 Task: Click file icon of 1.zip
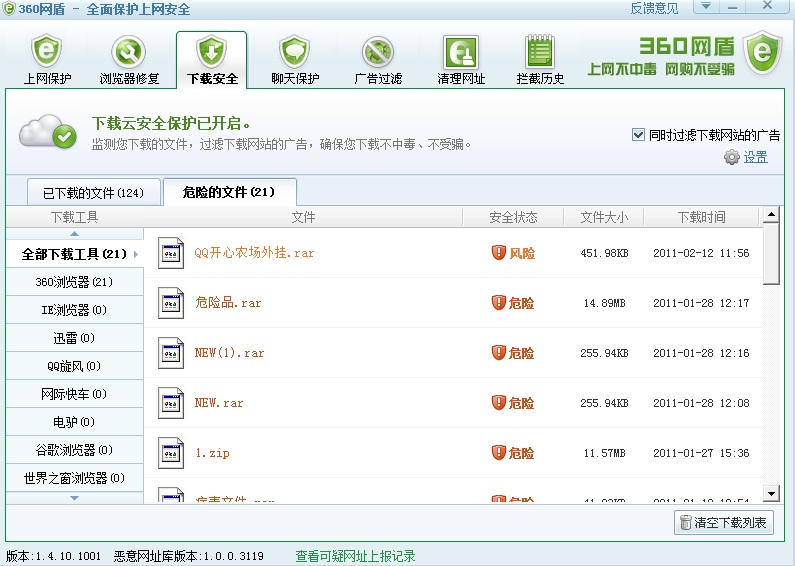[x=171, y=453]
